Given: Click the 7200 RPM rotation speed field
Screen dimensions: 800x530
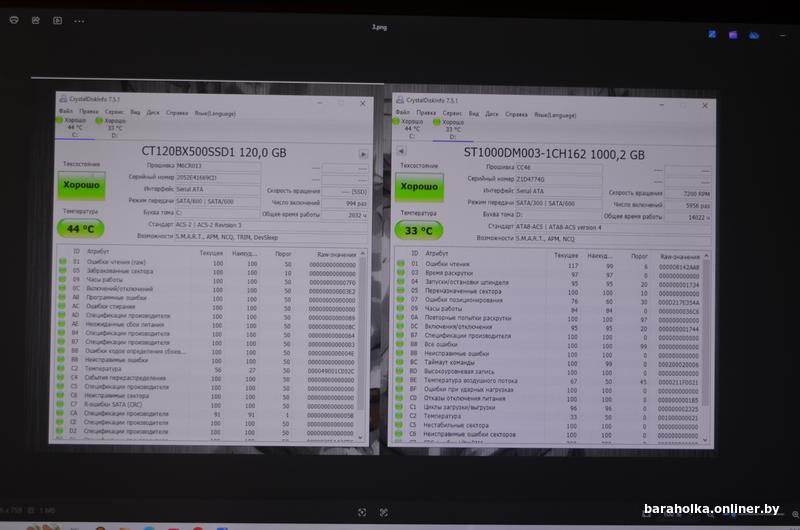Looking at the screenshot, I should (x=688, y=193).
